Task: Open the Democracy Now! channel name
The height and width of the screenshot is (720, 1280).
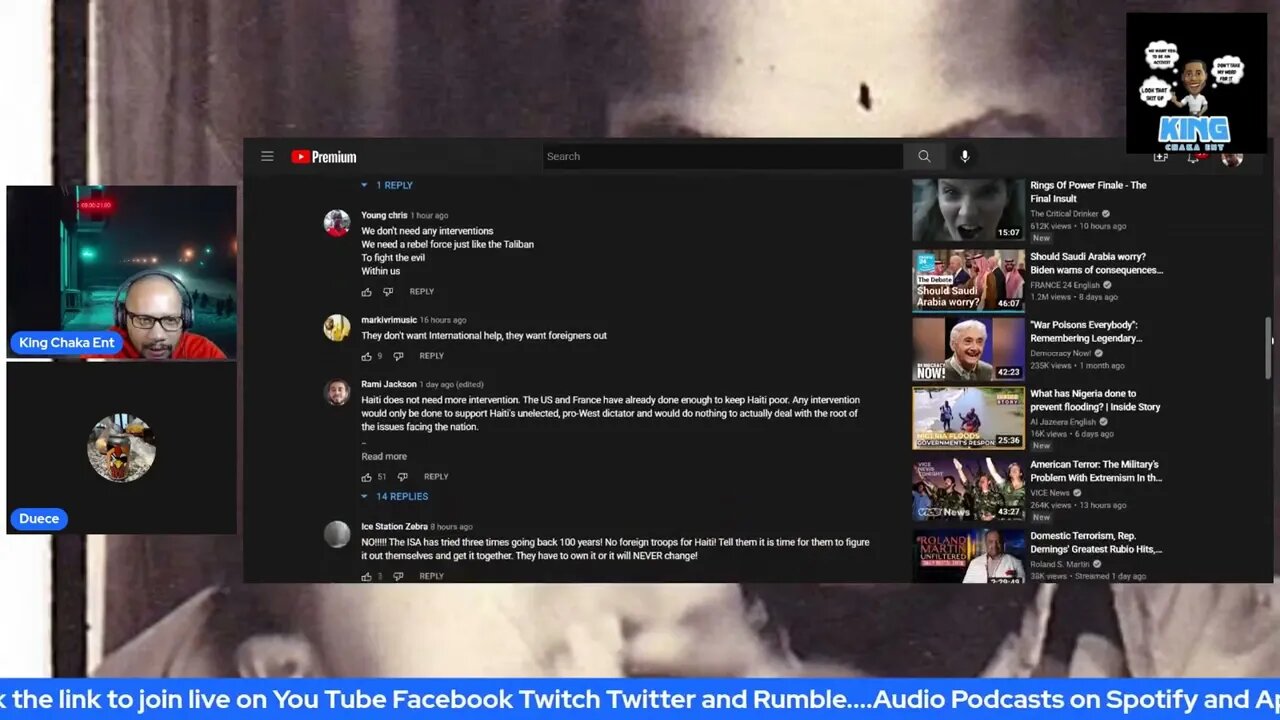Action: (x=1060, y=353)
